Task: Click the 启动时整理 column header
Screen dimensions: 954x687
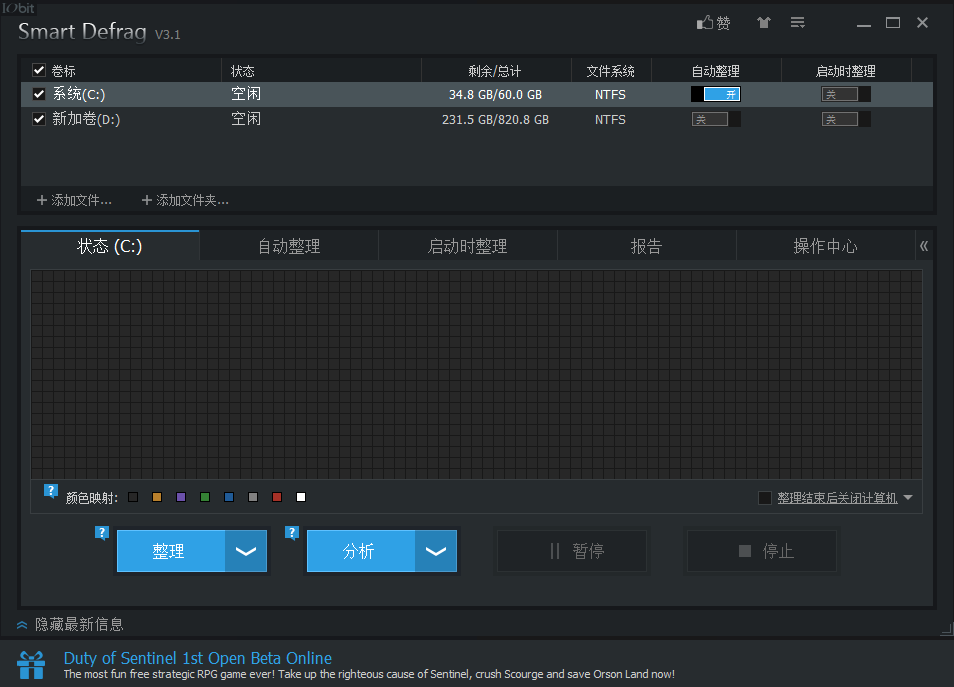Action: click(846, 71)
